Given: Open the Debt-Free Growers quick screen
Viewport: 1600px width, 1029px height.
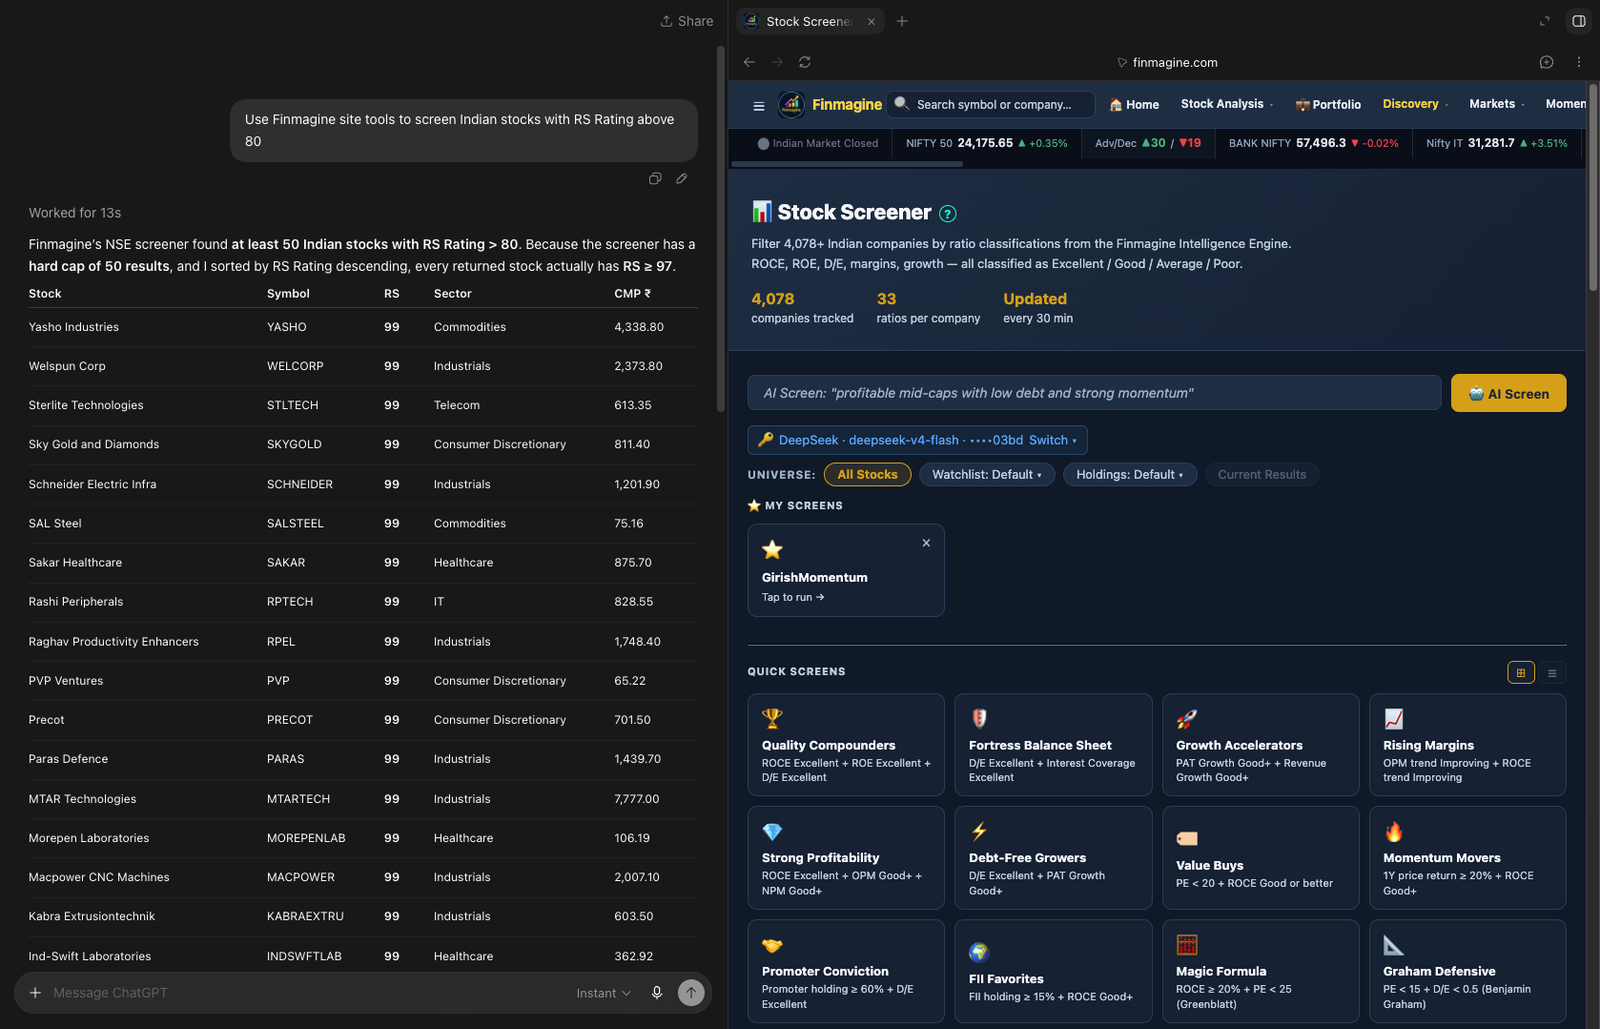Looking at the screenshot, I should [1053, 858].
